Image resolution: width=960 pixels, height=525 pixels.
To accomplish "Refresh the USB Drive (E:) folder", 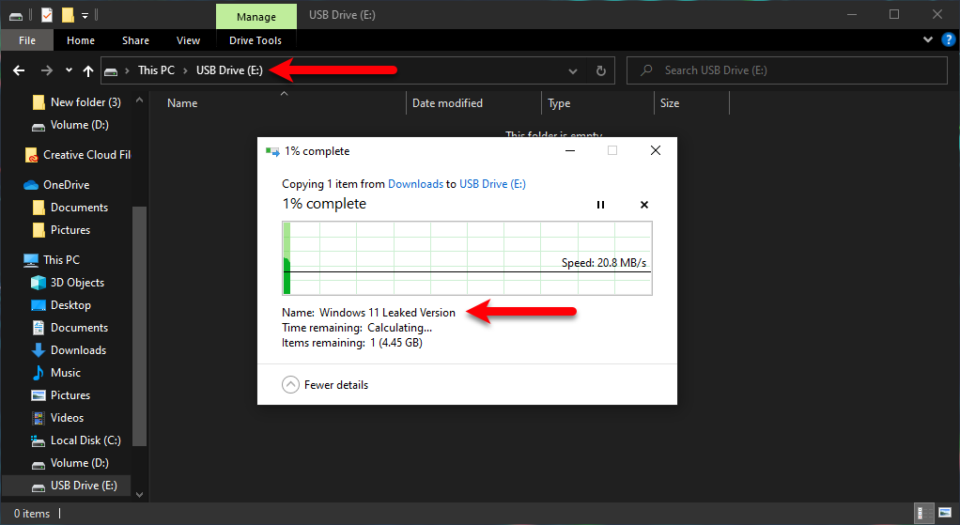I will (601, 71).
